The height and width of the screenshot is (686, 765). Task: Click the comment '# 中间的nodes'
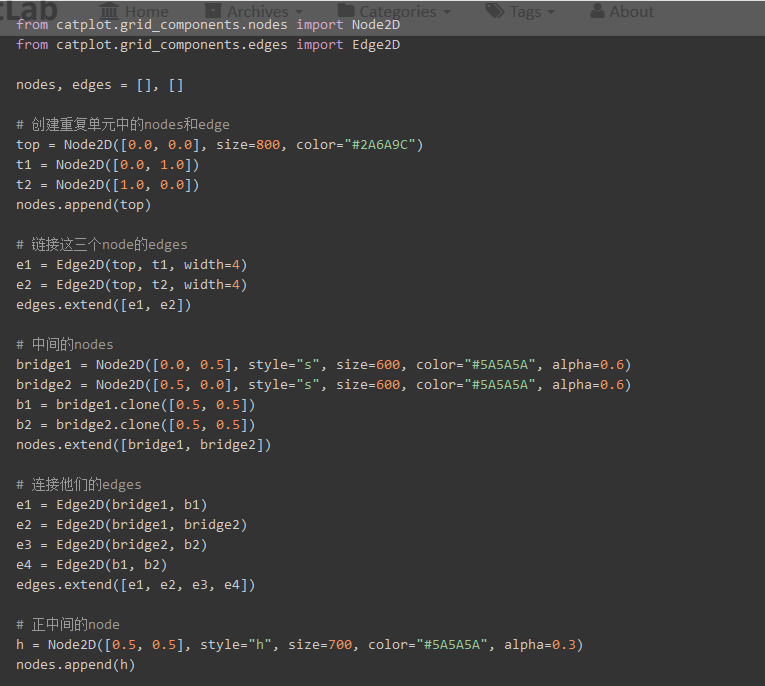point(64,345)
